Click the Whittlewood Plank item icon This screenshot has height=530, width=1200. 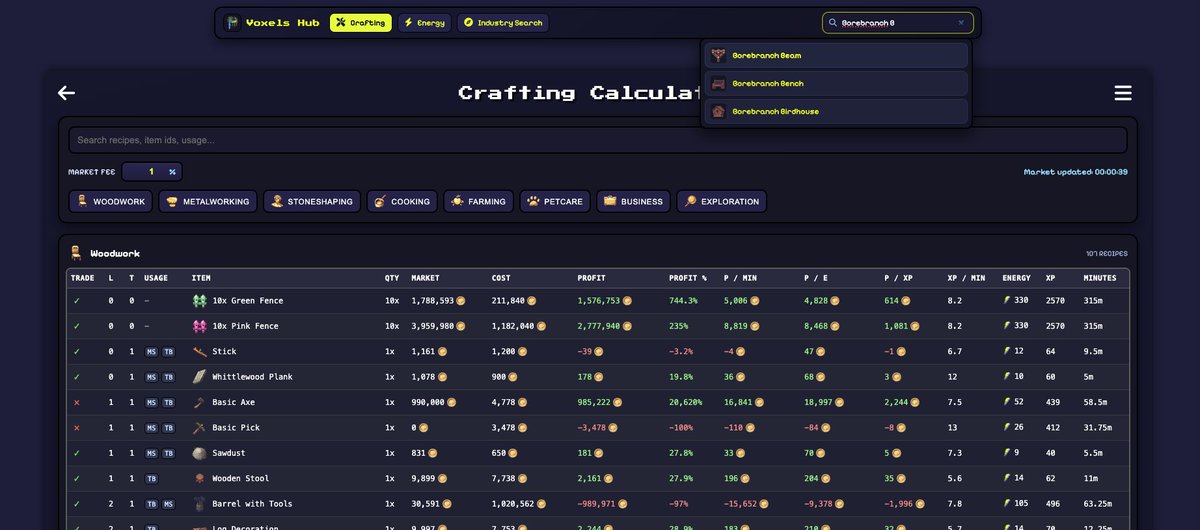click(x=199, y=377)
